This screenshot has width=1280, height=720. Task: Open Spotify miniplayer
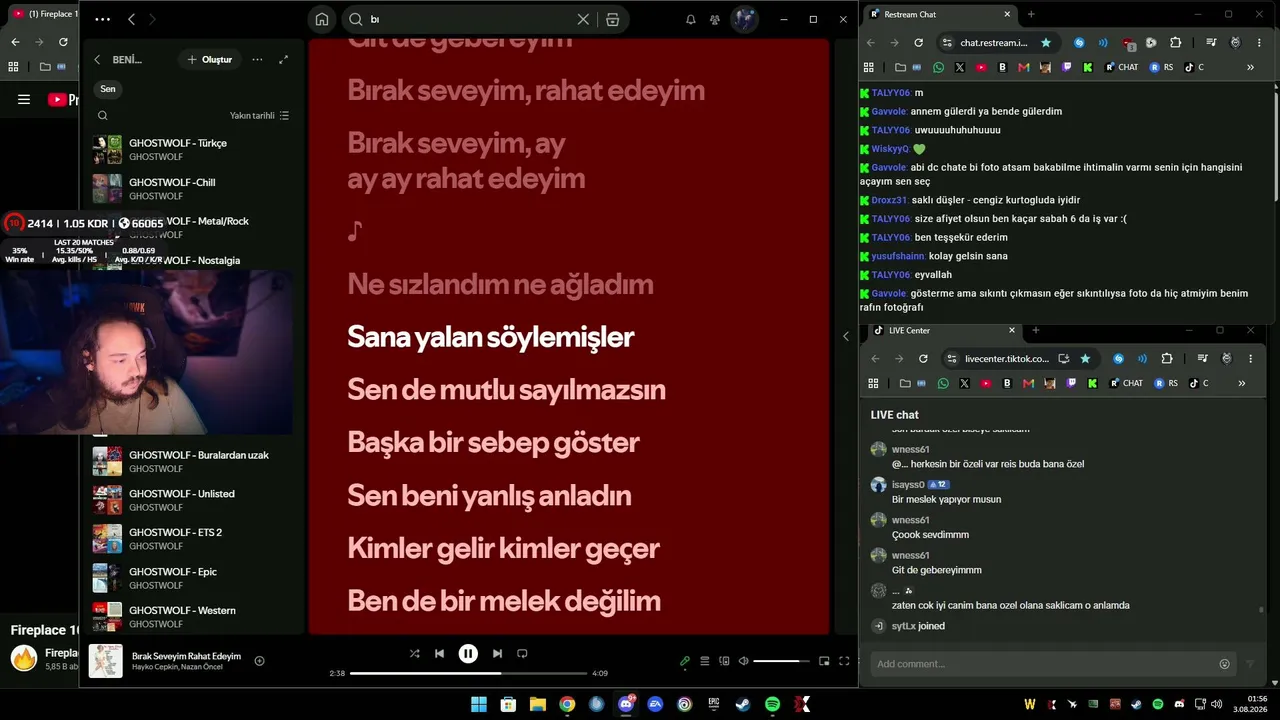coord(824,661)
